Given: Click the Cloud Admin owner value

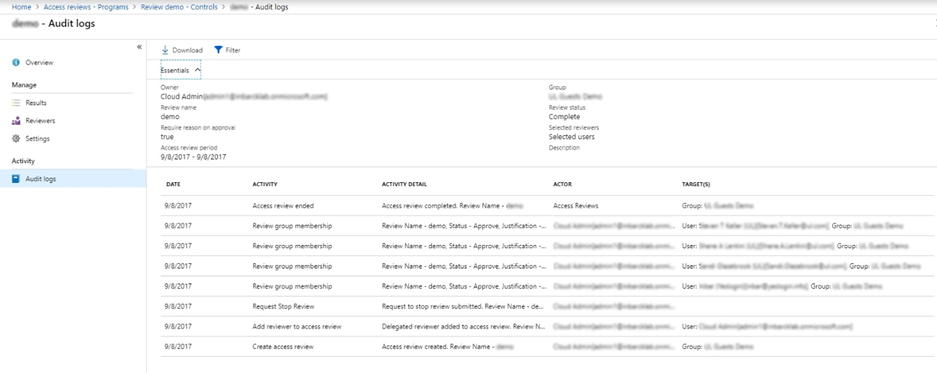Looking at the screenshot, I should coord(244,96).
